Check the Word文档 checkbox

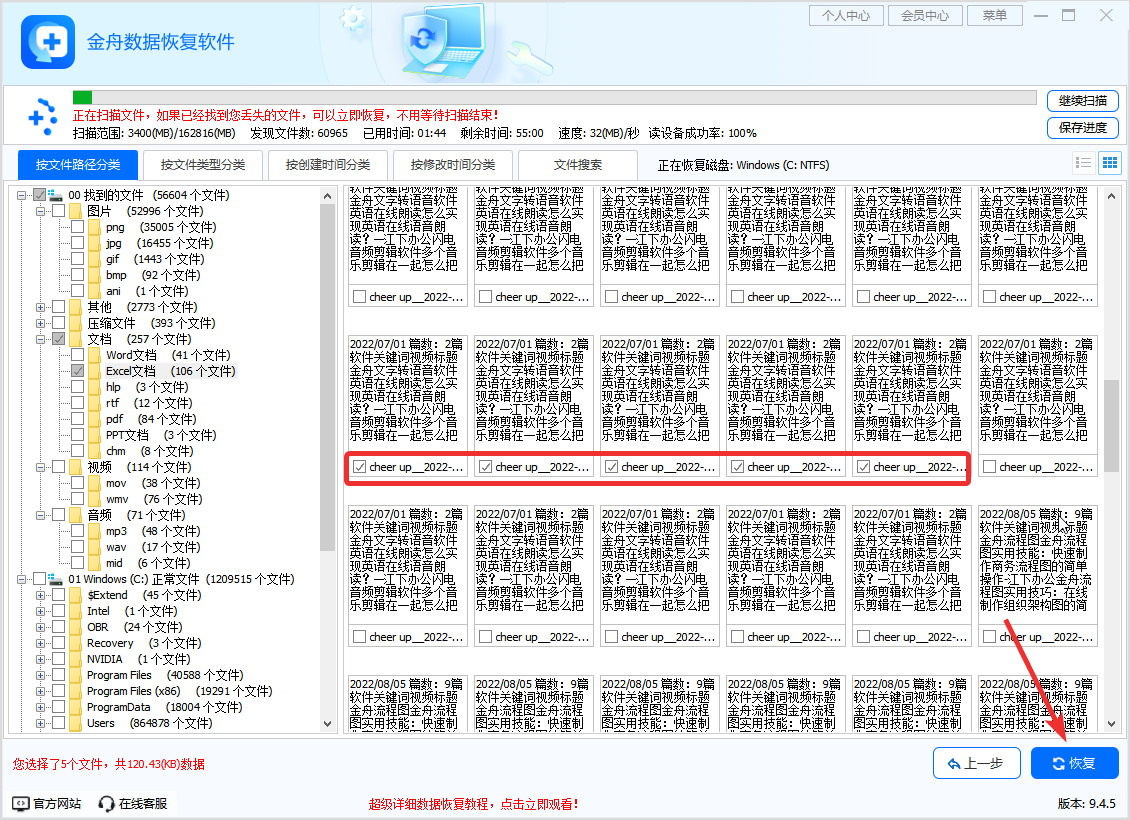[77, 355]
